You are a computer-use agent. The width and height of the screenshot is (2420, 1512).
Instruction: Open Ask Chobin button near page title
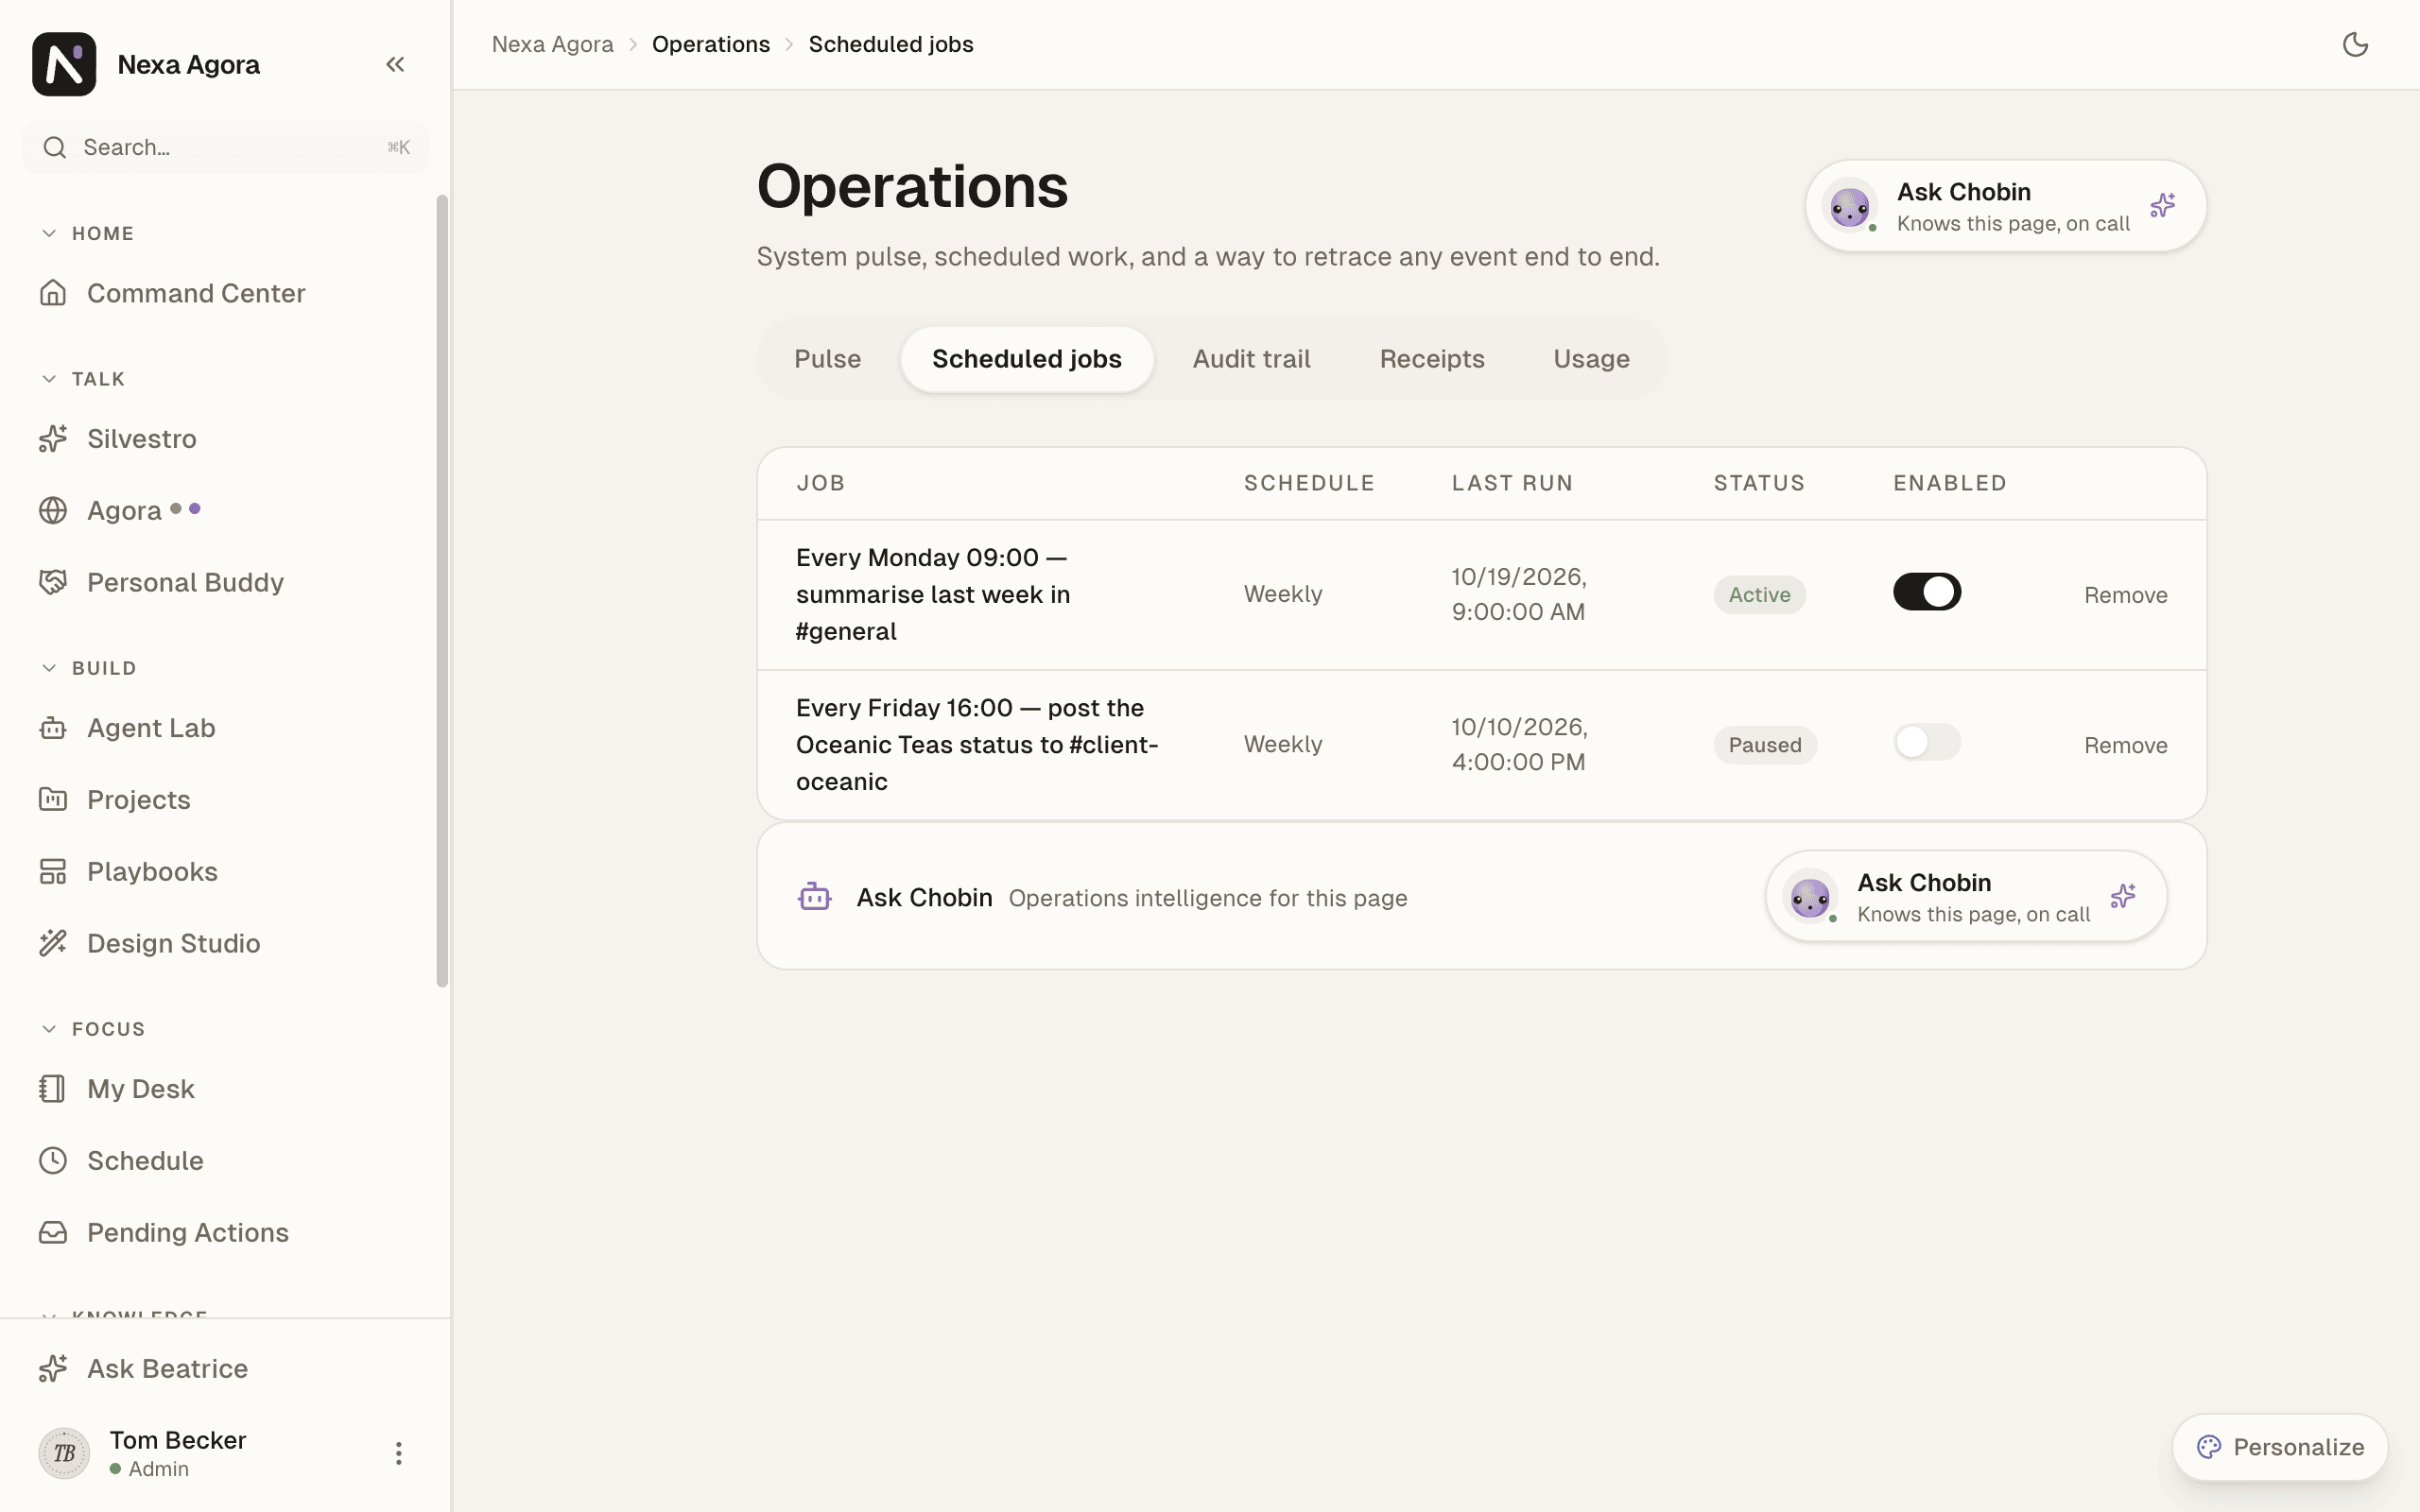(x=2006, y=206)
